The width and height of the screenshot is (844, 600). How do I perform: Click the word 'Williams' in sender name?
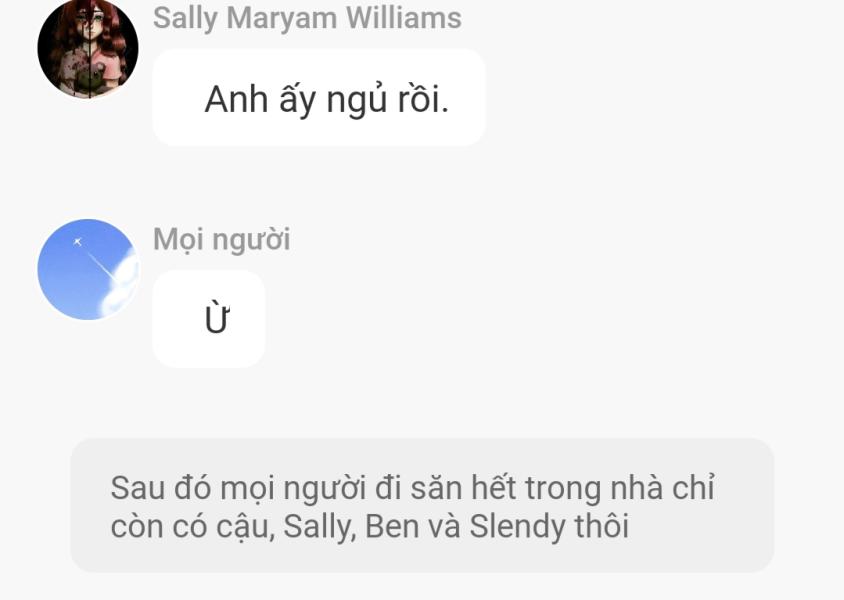(404, 18)
